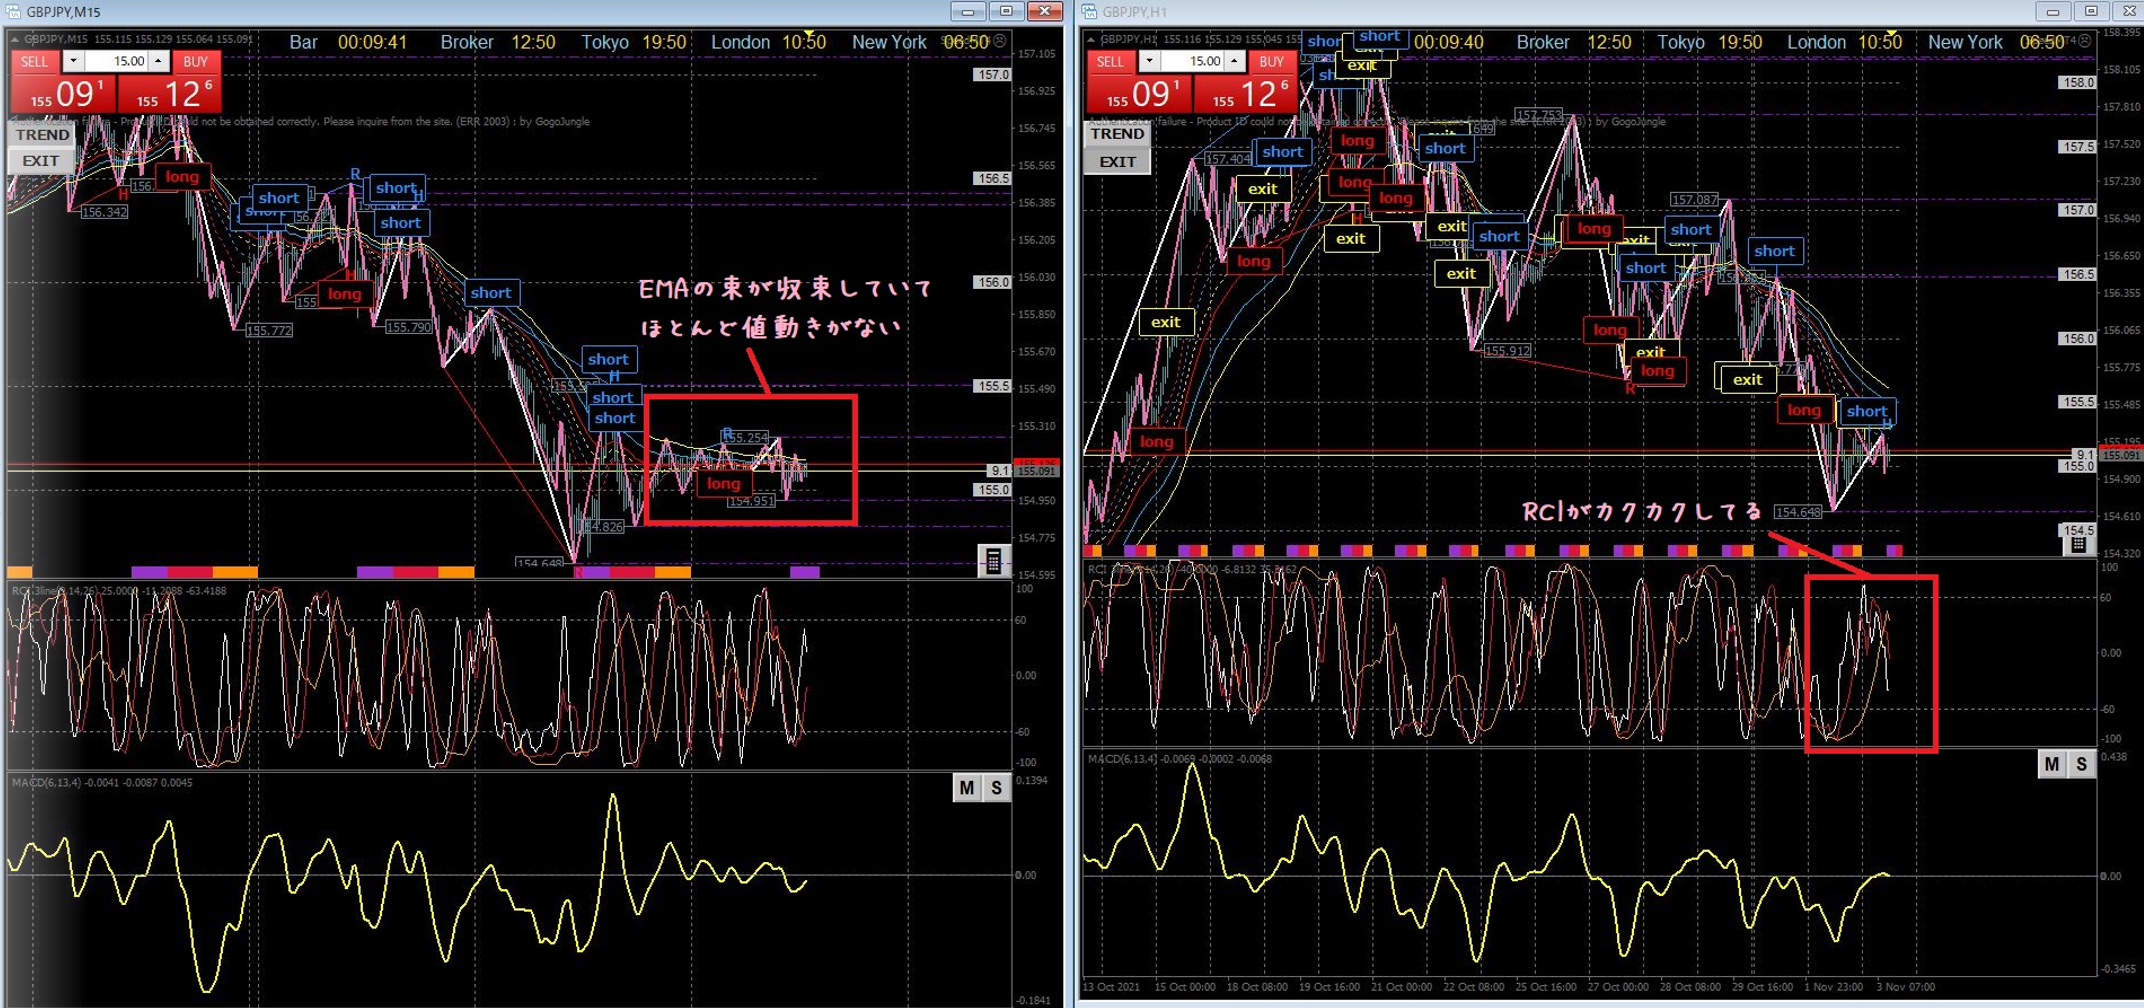Click the 156.5 price level tag in M15 chart

(x=993, y=178)
